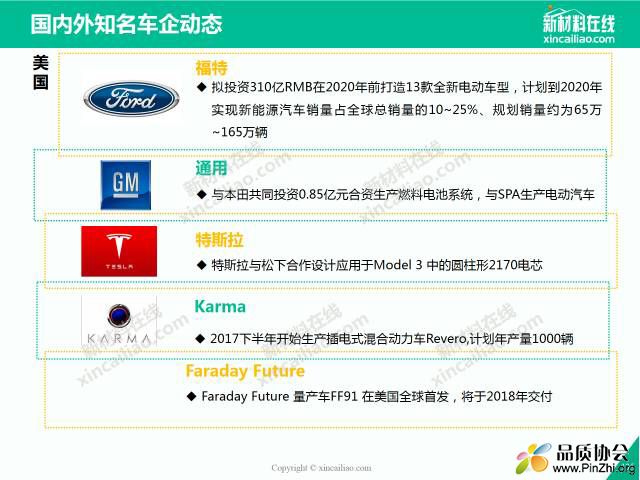Click the Ford oval logo
The height and width of the screenshot is (480, 640).
pos(131,99)
